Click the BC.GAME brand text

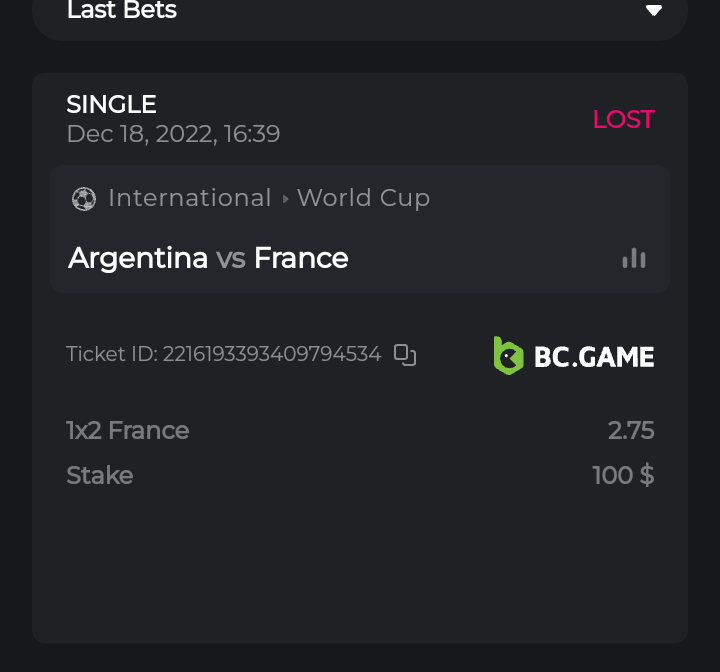point(594,356)
